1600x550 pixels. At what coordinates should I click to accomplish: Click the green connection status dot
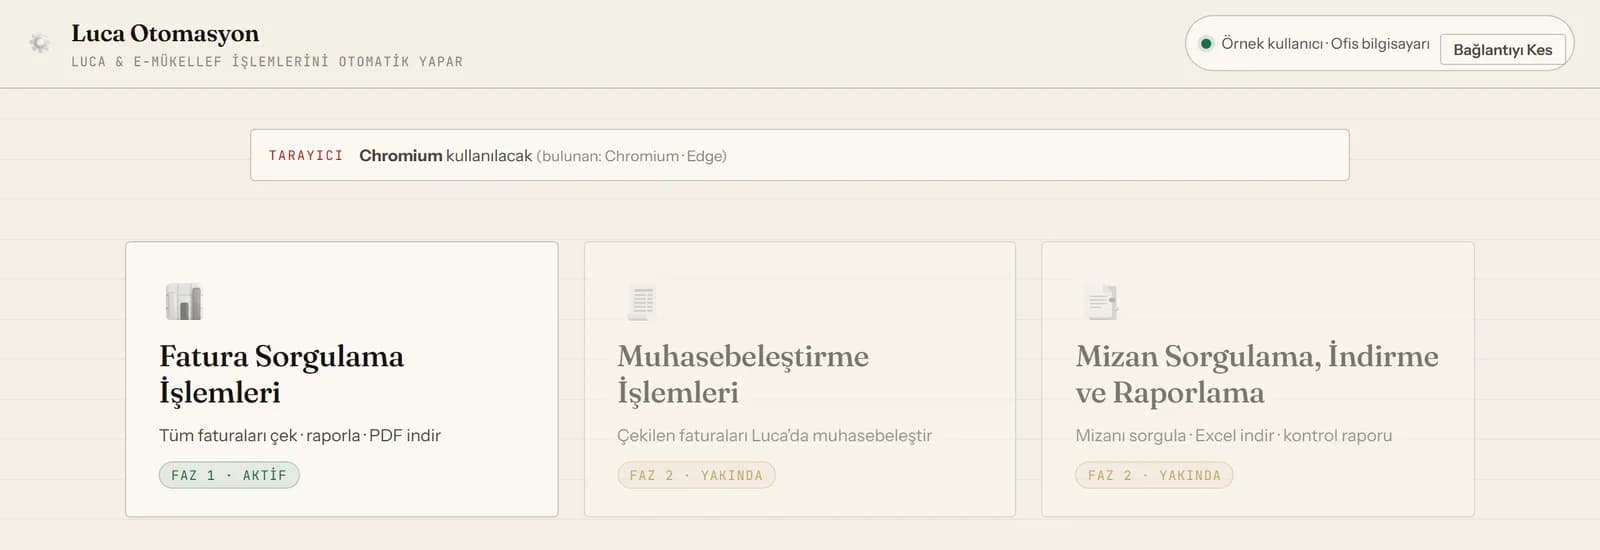[x=1206, y=44]
